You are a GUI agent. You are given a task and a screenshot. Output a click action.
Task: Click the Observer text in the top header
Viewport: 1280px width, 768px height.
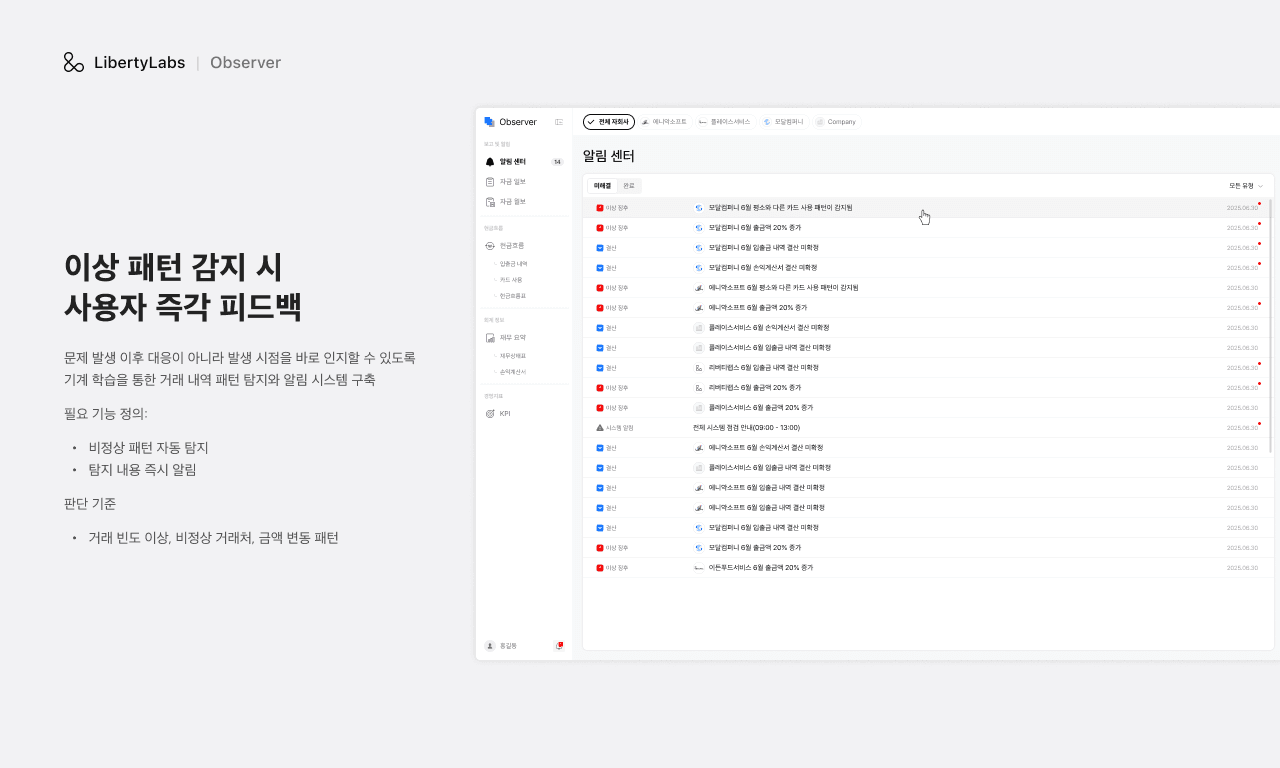pos(245,62)
